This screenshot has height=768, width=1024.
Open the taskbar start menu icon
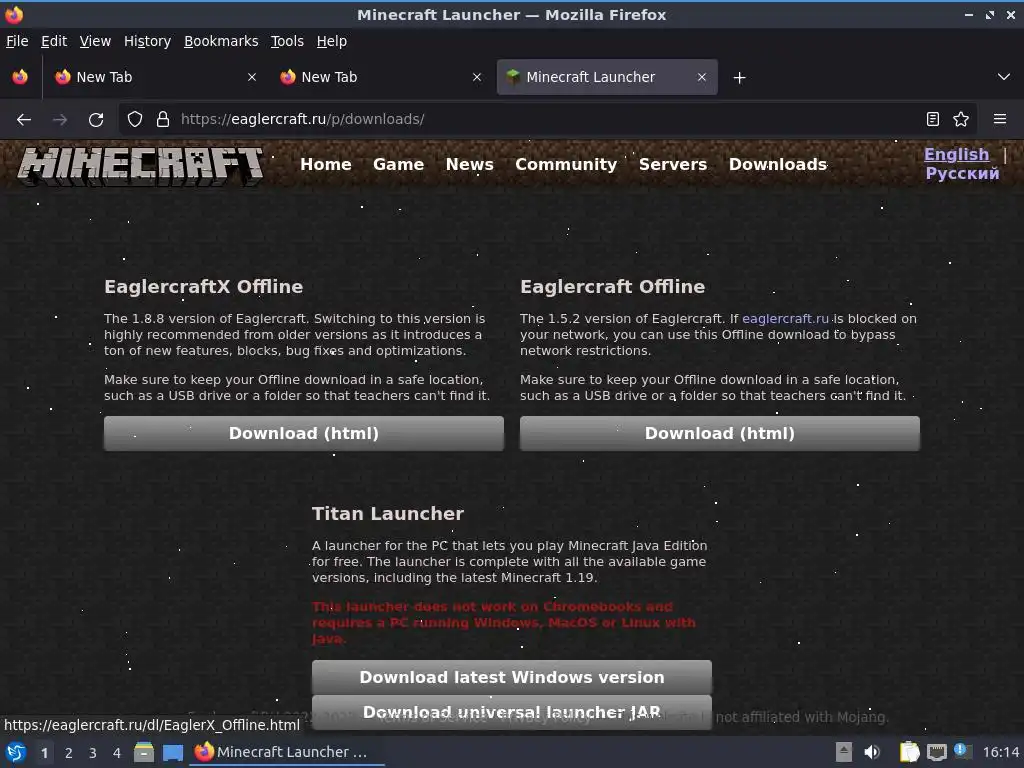coord(16,752)
